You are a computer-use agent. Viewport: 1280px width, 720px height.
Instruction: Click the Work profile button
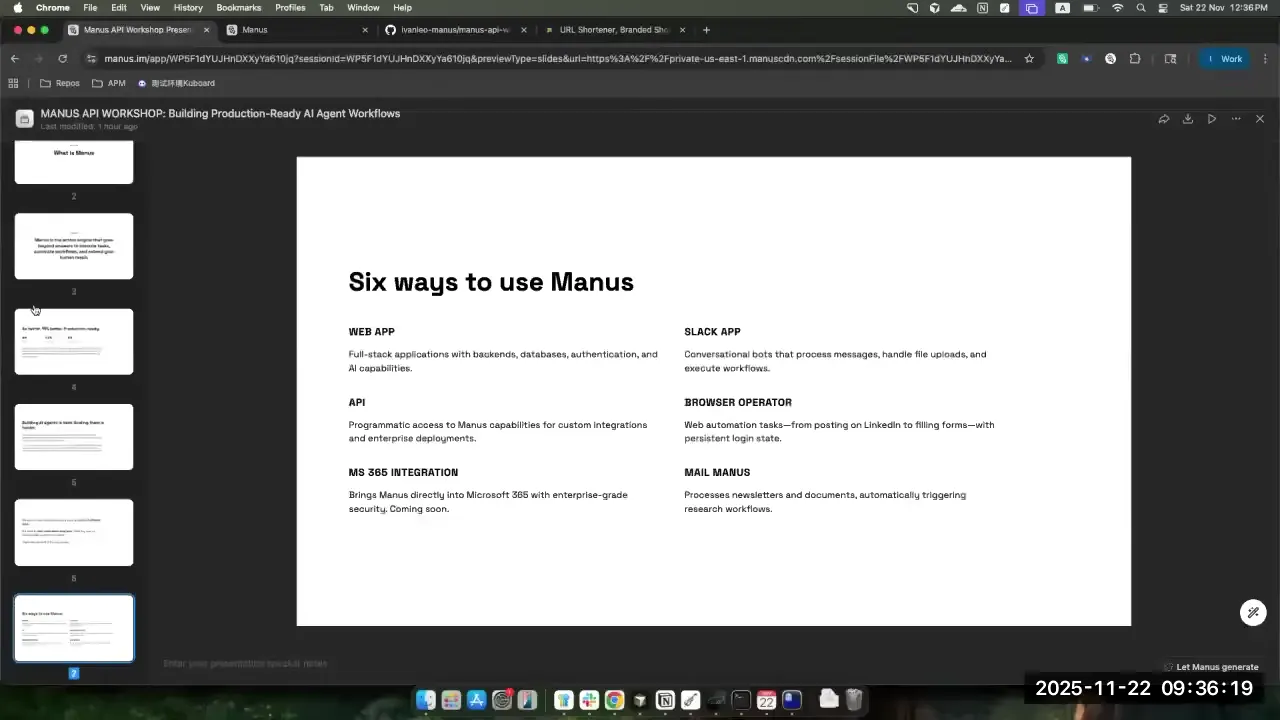[1224, 58]
